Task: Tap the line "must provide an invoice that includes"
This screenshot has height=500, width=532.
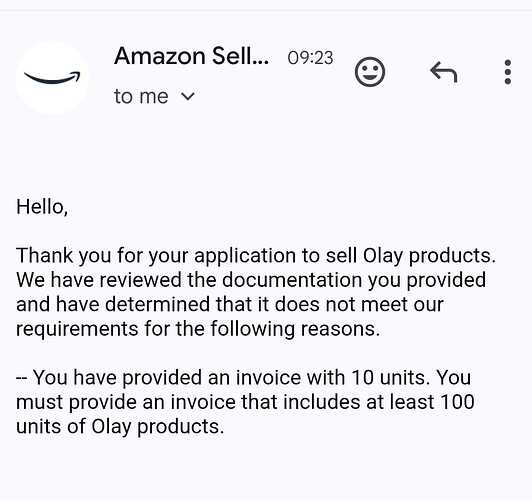Action: click(245, 402)
